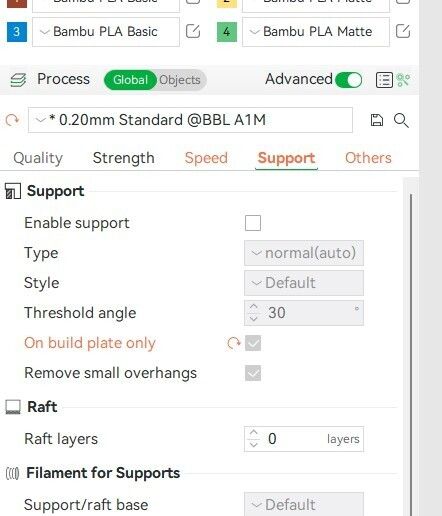The image size is (442, 516).
Task: Switch to the Strength tab
Action: pyautogui.click(x=124, y=158)
